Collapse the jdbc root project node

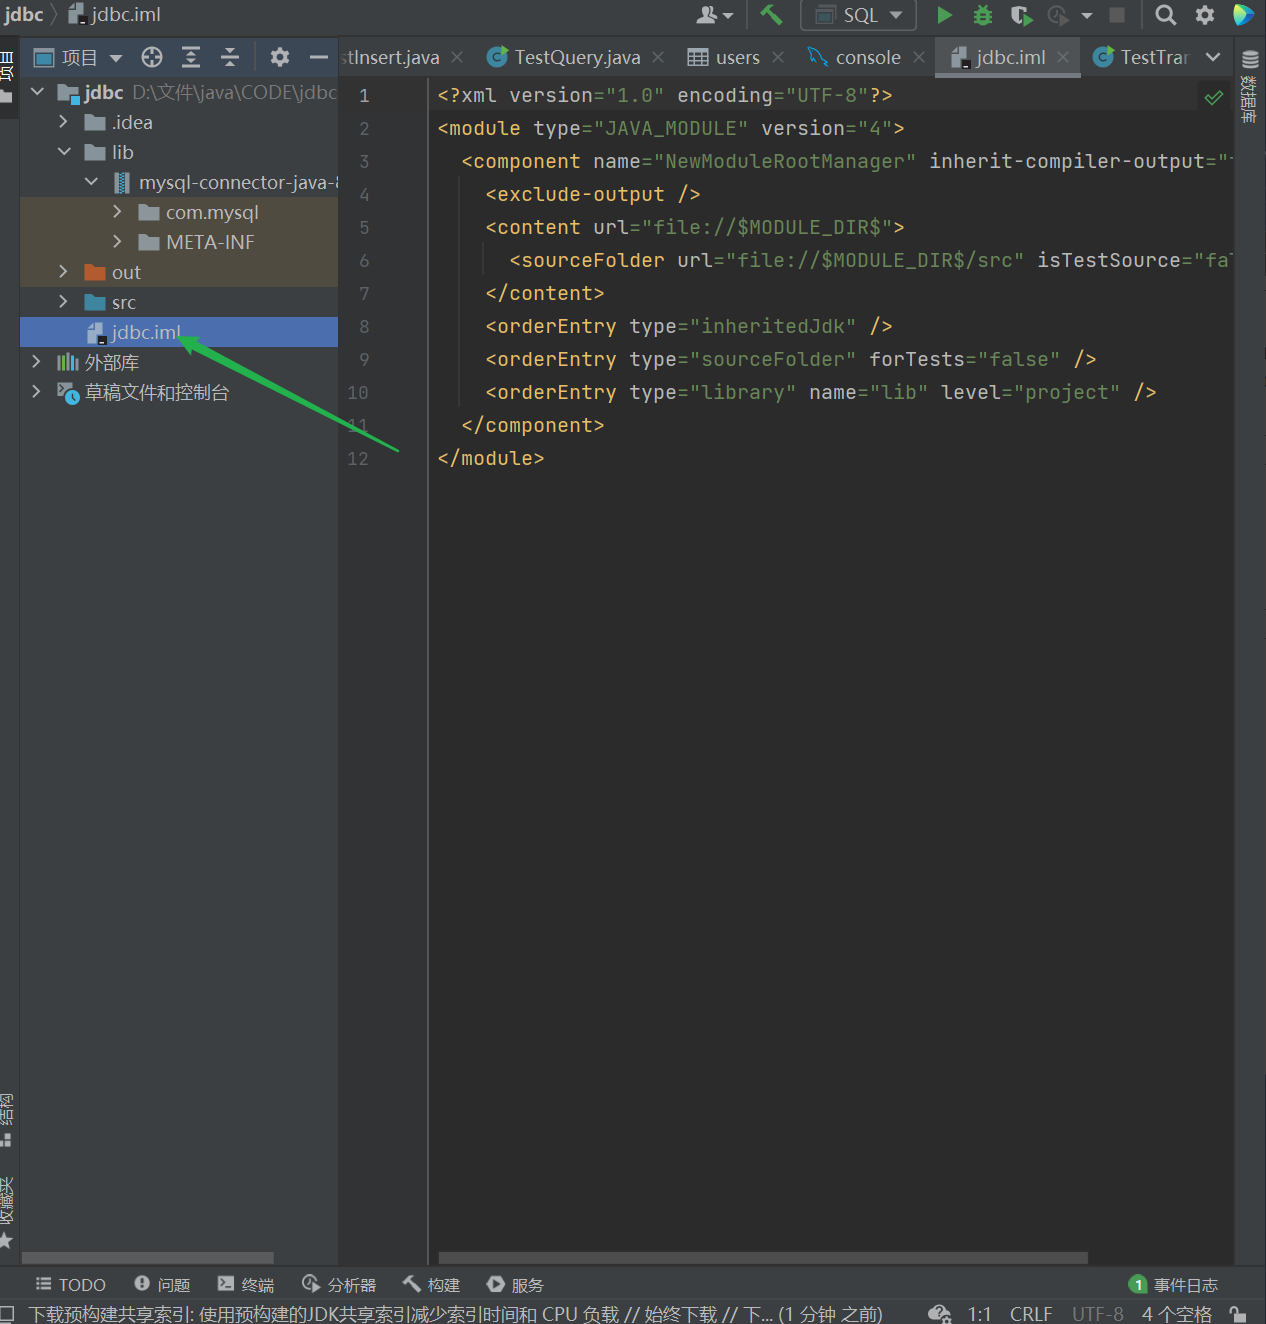click(x=38, y=92)
